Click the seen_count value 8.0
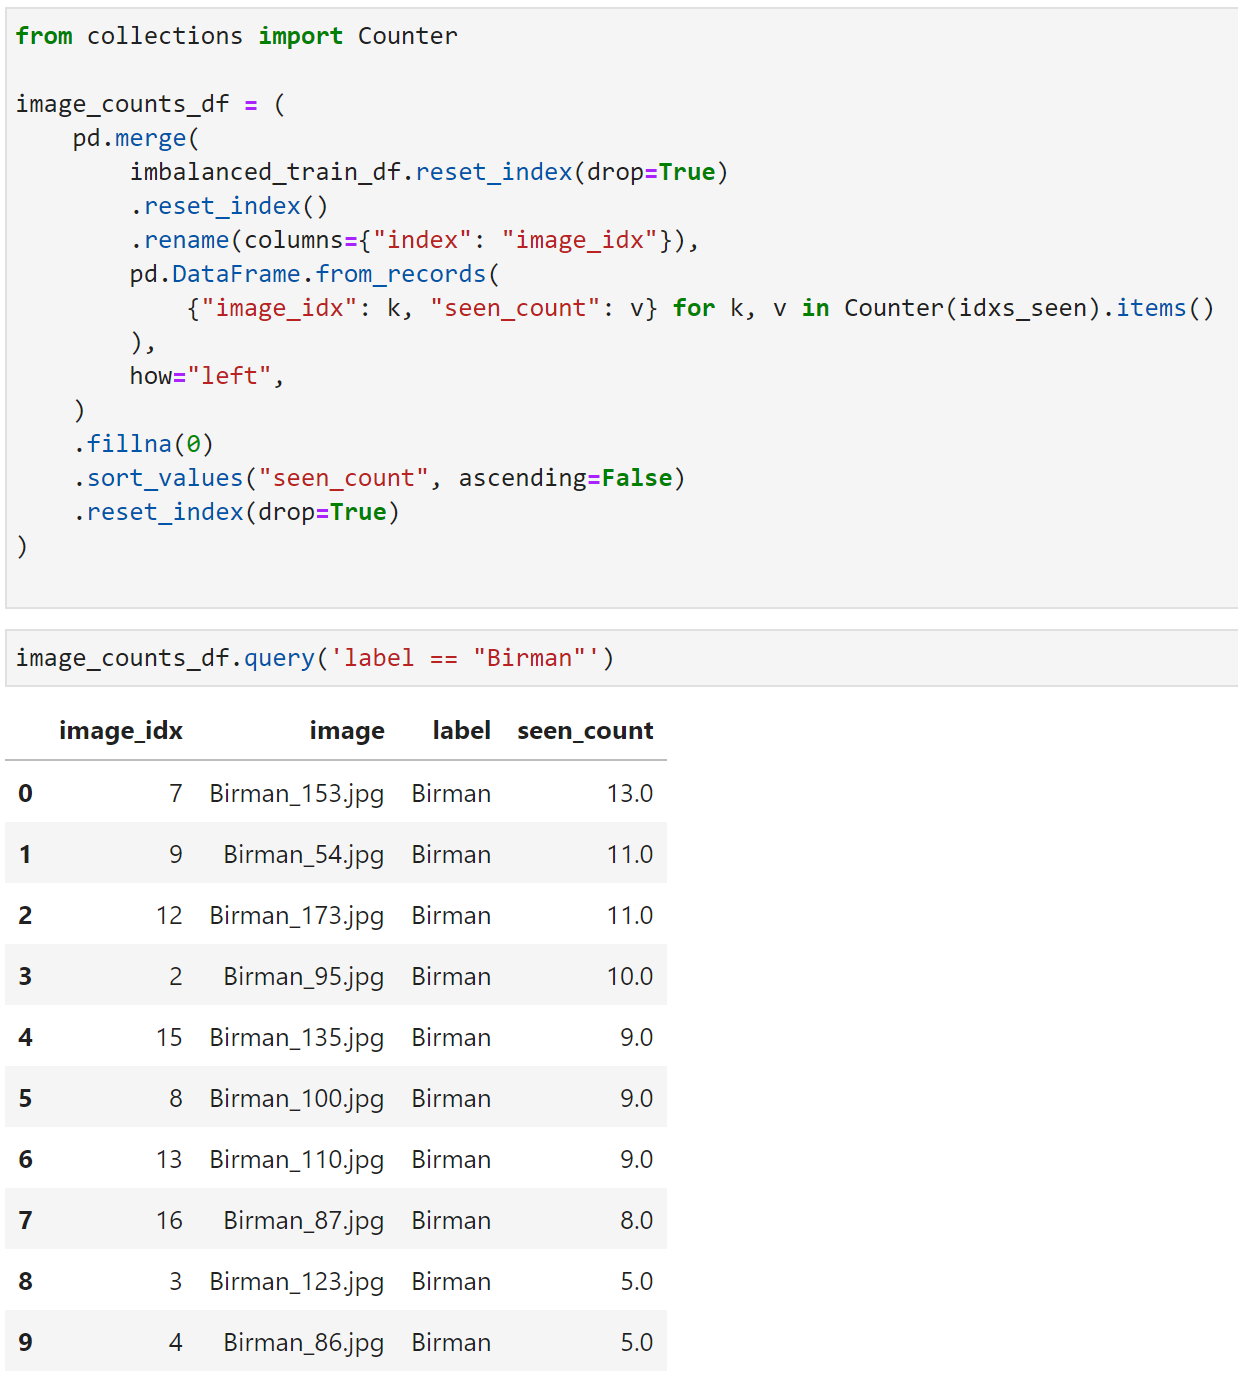 click(636, 1221)
